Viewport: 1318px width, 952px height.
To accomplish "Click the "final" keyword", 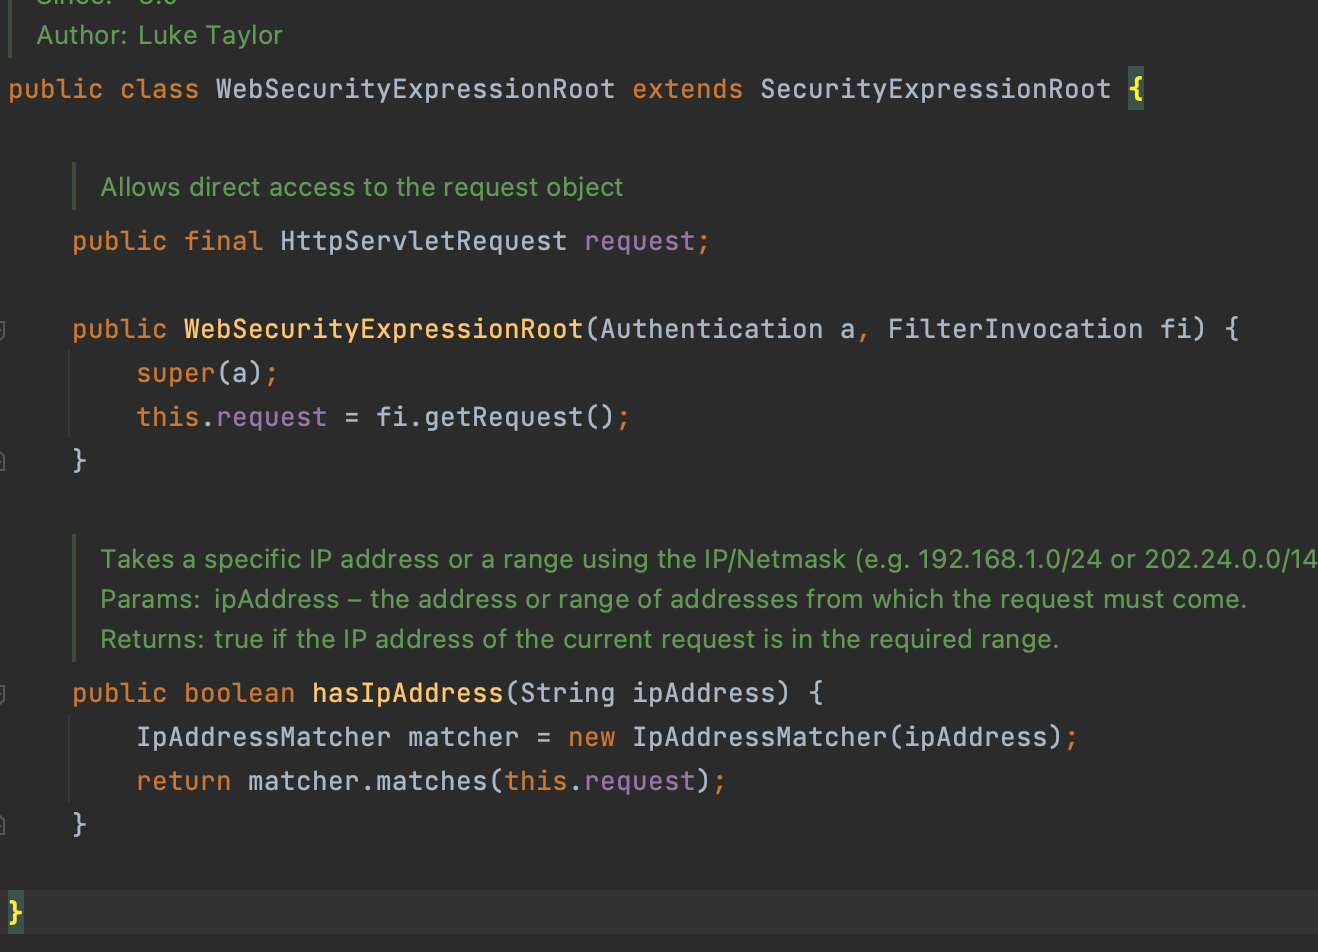I will [224, 241].
